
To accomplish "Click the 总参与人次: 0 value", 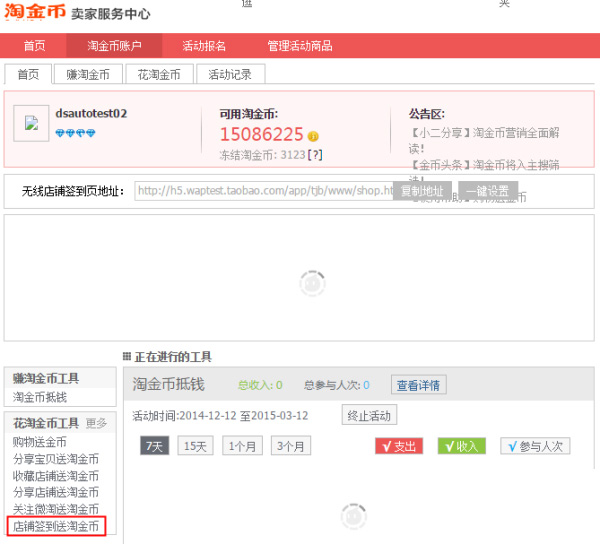I will 337,384.
